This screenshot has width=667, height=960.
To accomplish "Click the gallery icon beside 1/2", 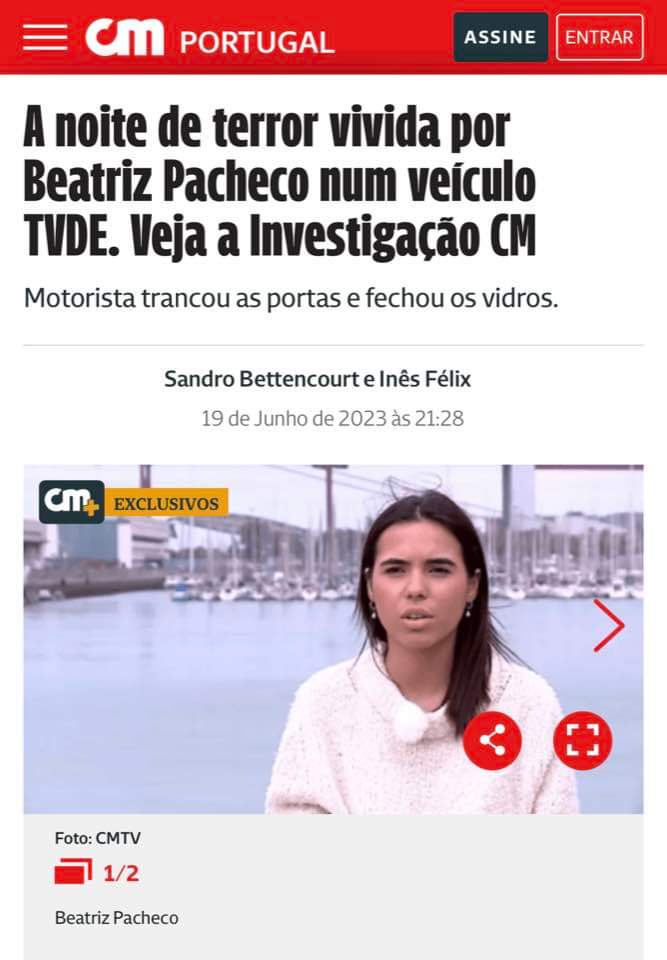I will click(x=73, y=872).
